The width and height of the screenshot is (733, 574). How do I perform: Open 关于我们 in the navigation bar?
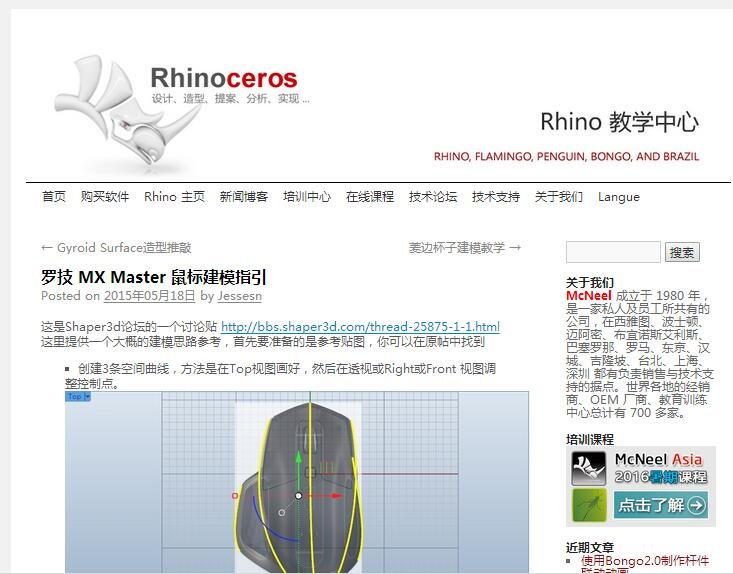(x=559, y=197)
